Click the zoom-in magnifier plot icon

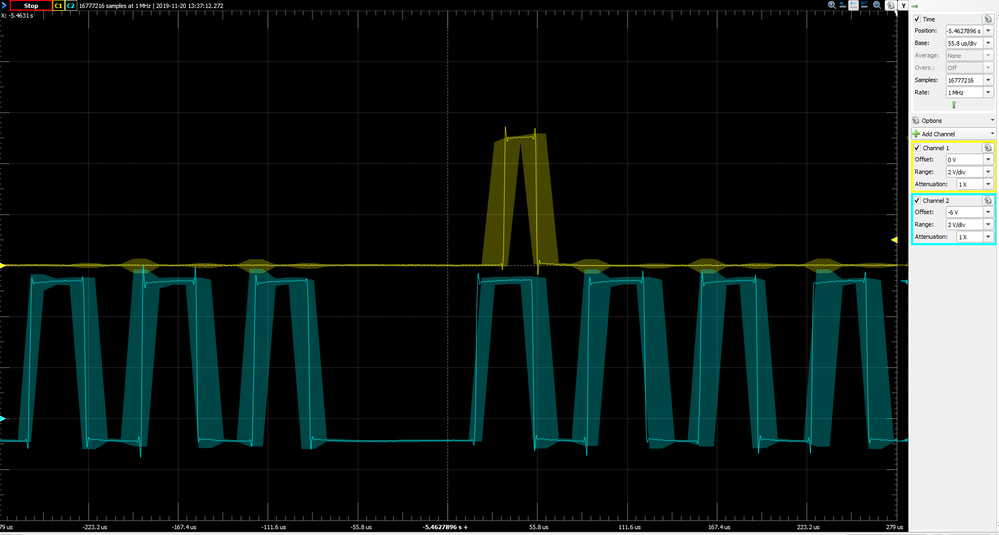click(x=831, y=5)
